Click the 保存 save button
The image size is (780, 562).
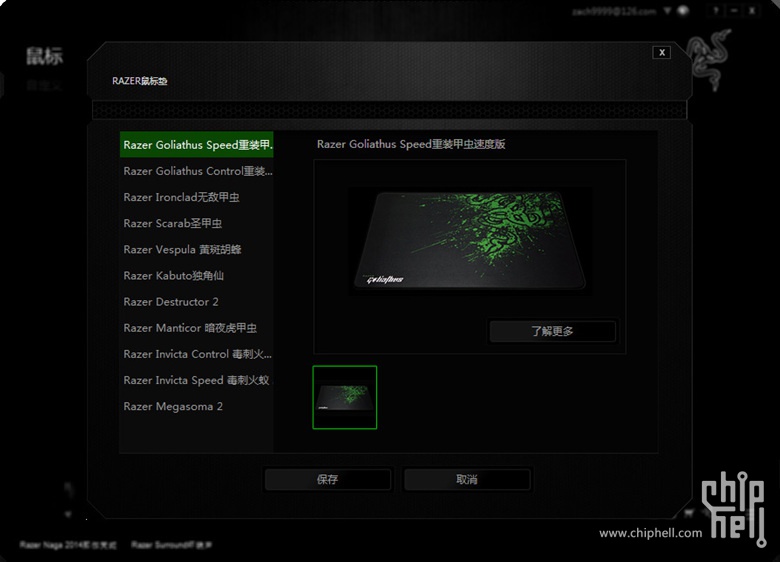[327, 479]
